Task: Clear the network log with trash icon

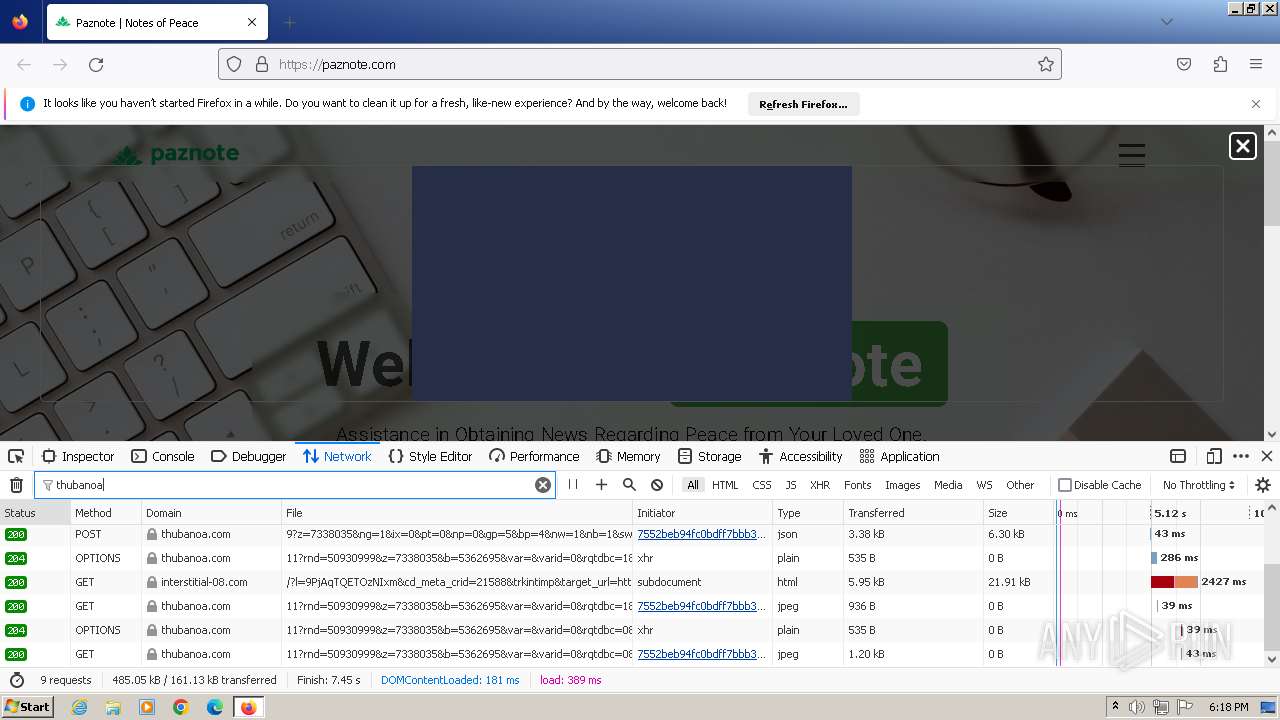Action: click(16, 485)
